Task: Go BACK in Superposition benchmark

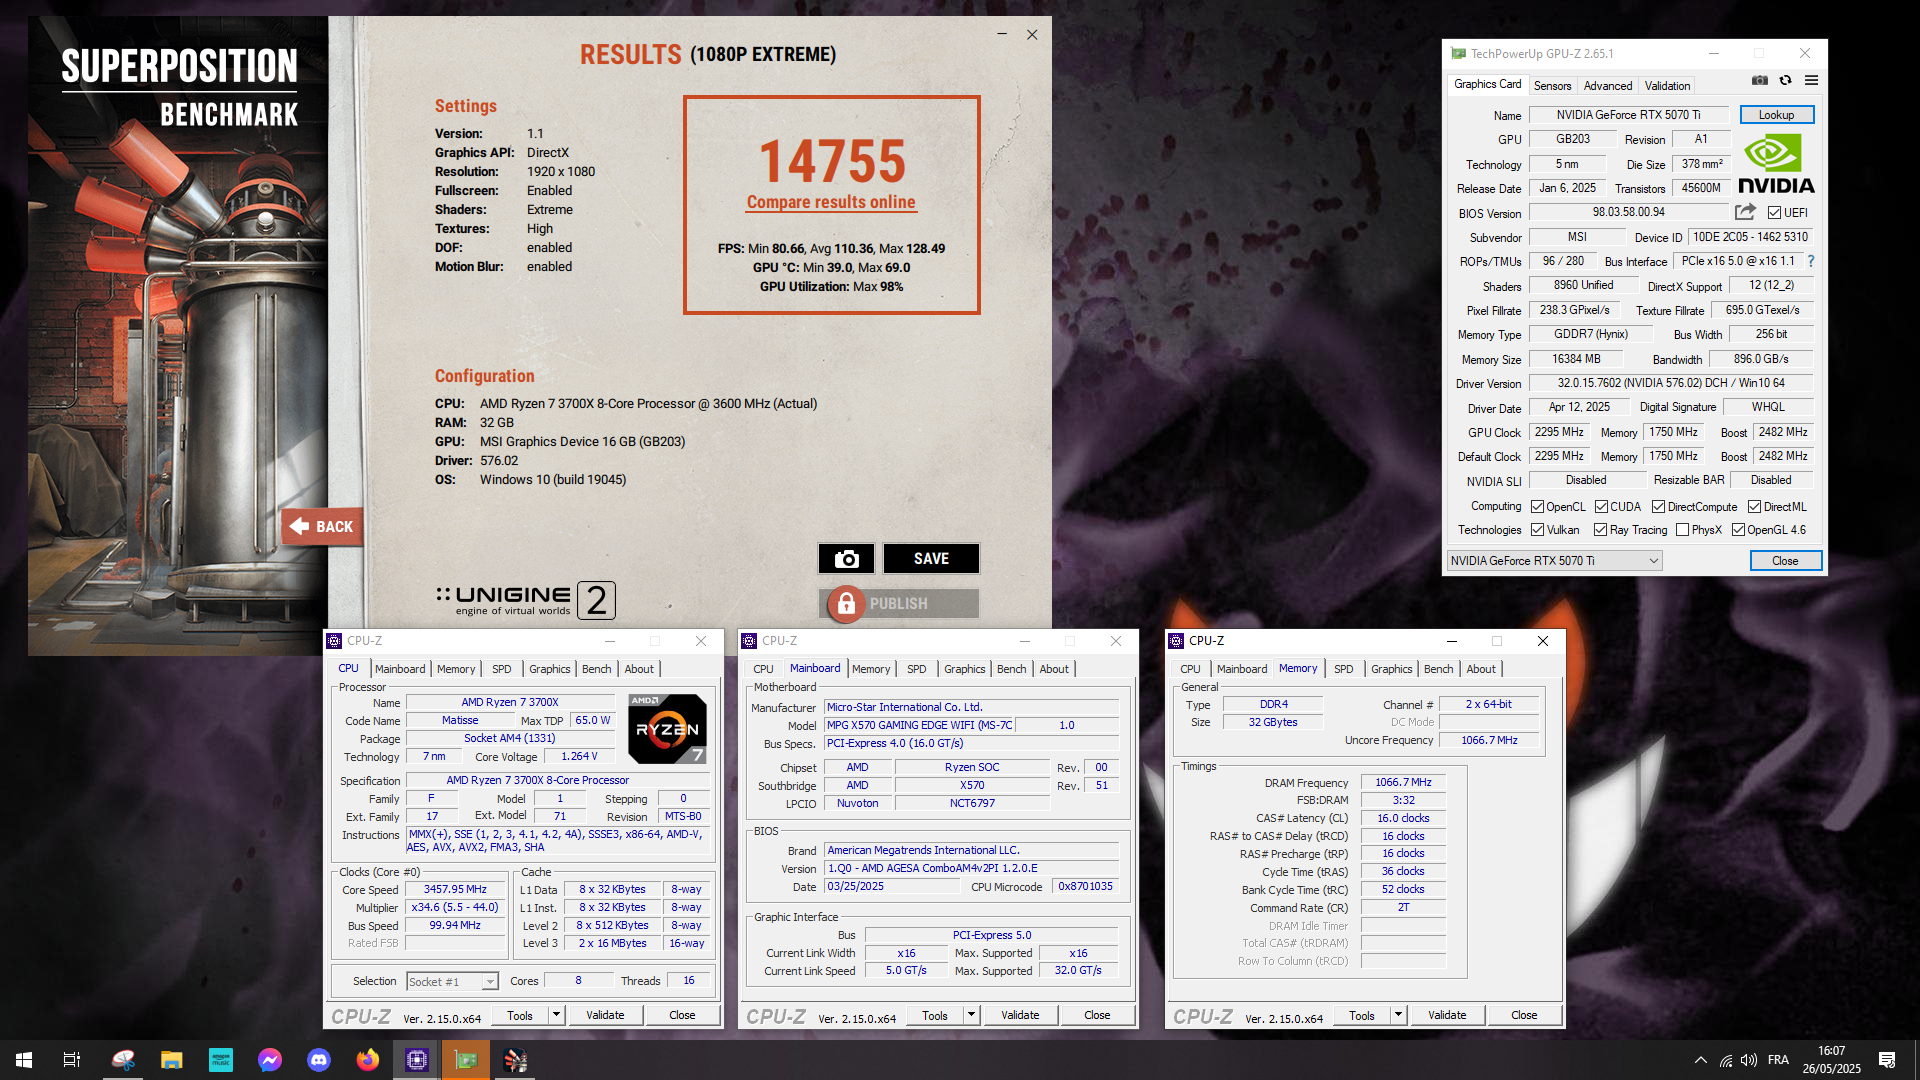Action: (x=322, y=527)
